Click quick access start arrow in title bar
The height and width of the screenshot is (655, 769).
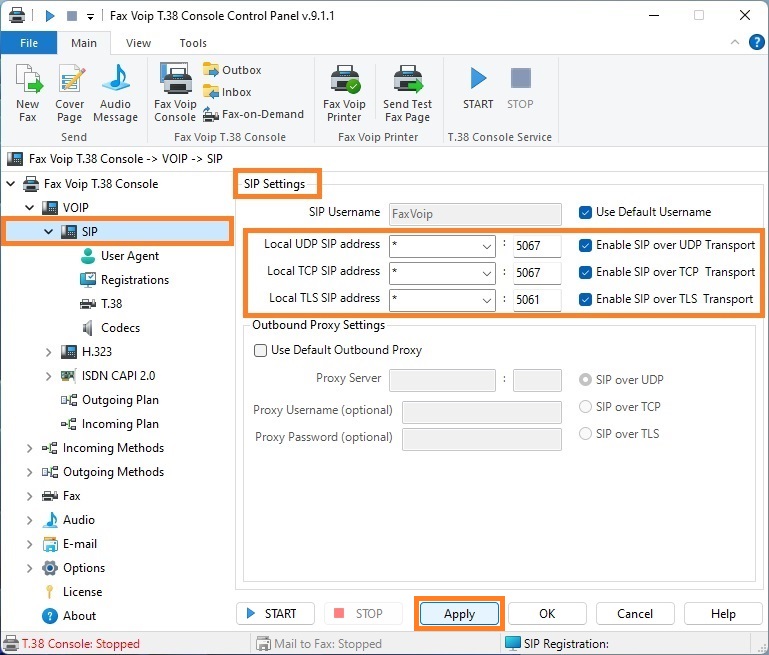50,16
